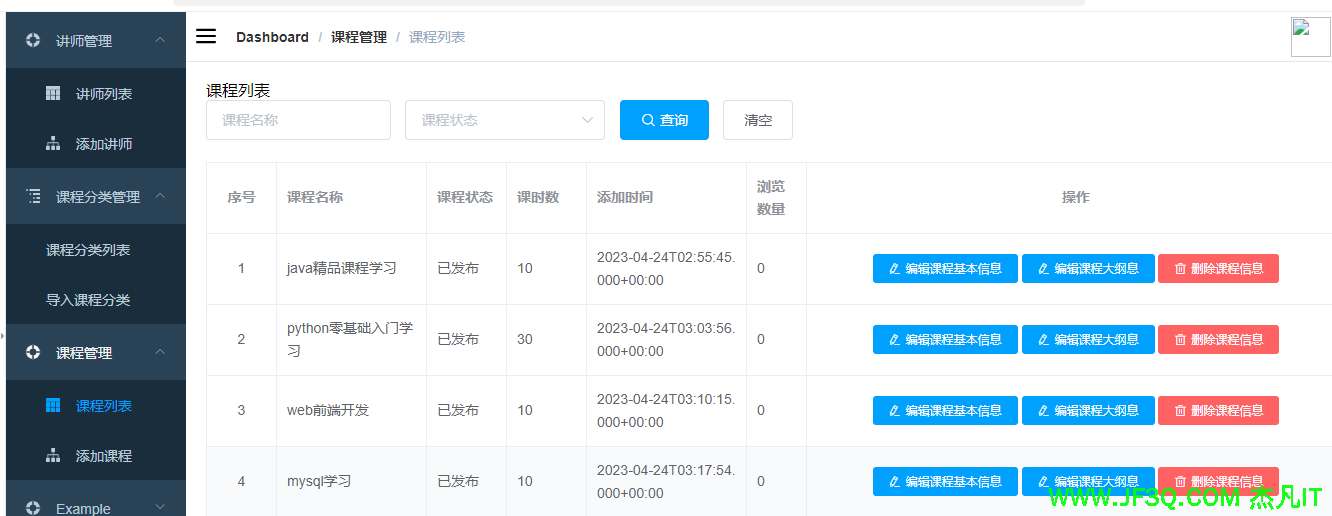Click the tree icon beside 添加课程
This screenshot has height=516, width=1332.
53,456
